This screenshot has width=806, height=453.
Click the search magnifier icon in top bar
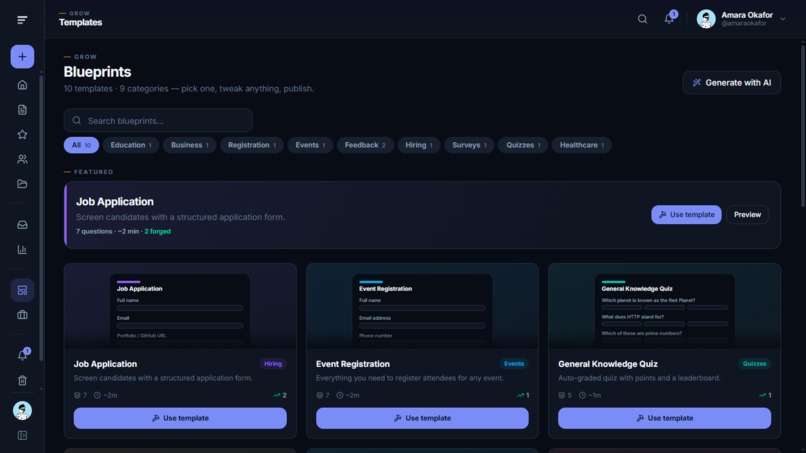coord(642,19)
